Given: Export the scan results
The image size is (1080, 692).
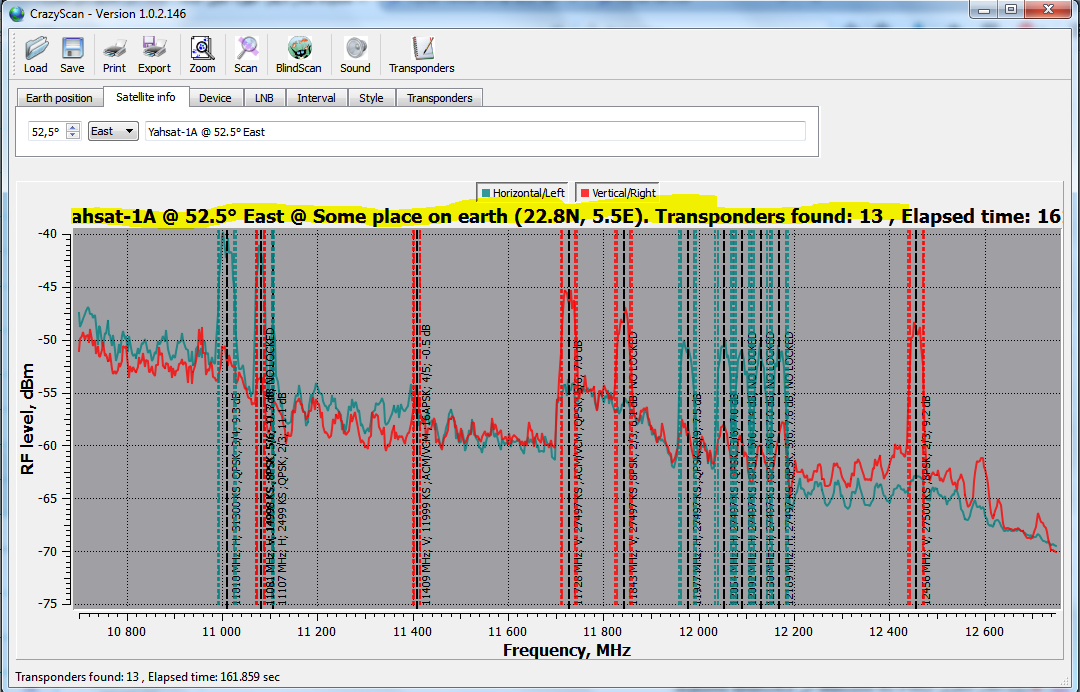Looking at the screenshot, I should tap(154, 54).
